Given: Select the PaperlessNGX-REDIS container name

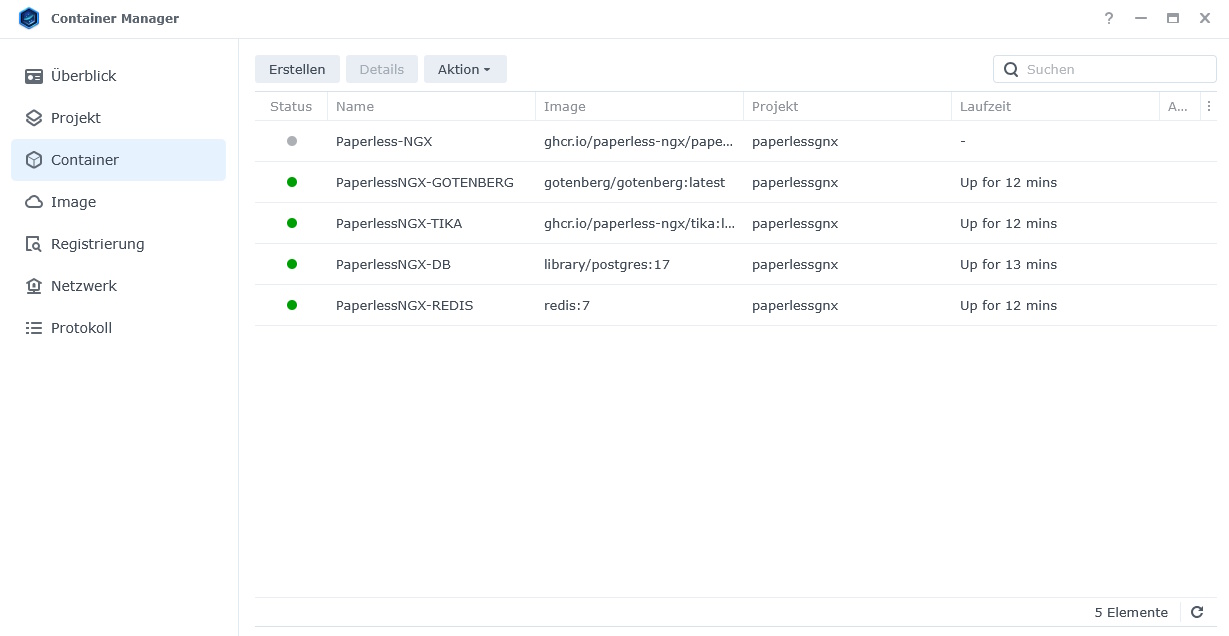Looking at the screenshot, I should [405, 305].
